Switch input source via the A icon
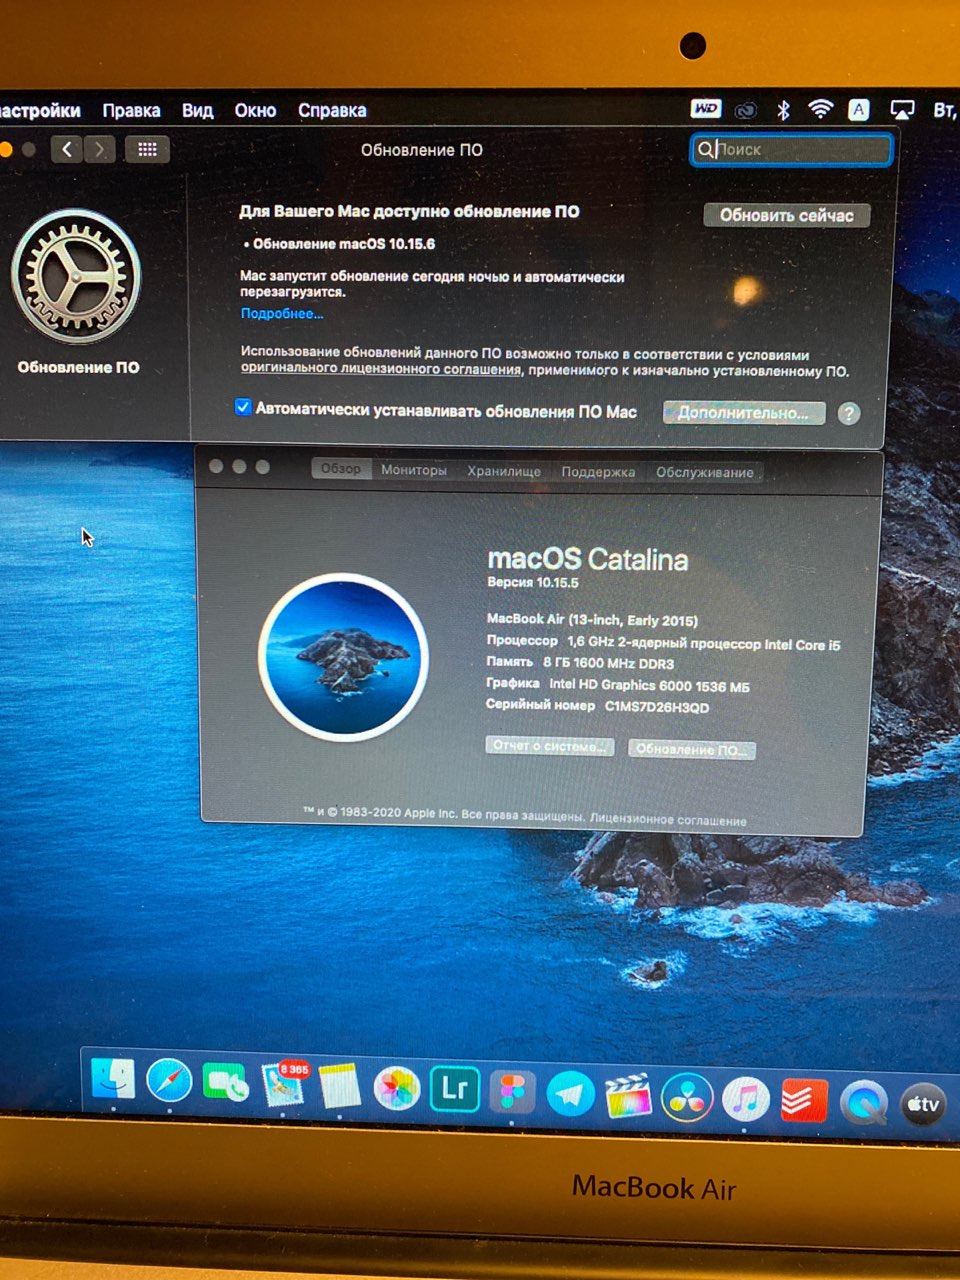This screenshot has width=960, height=1280. point(858,110)
